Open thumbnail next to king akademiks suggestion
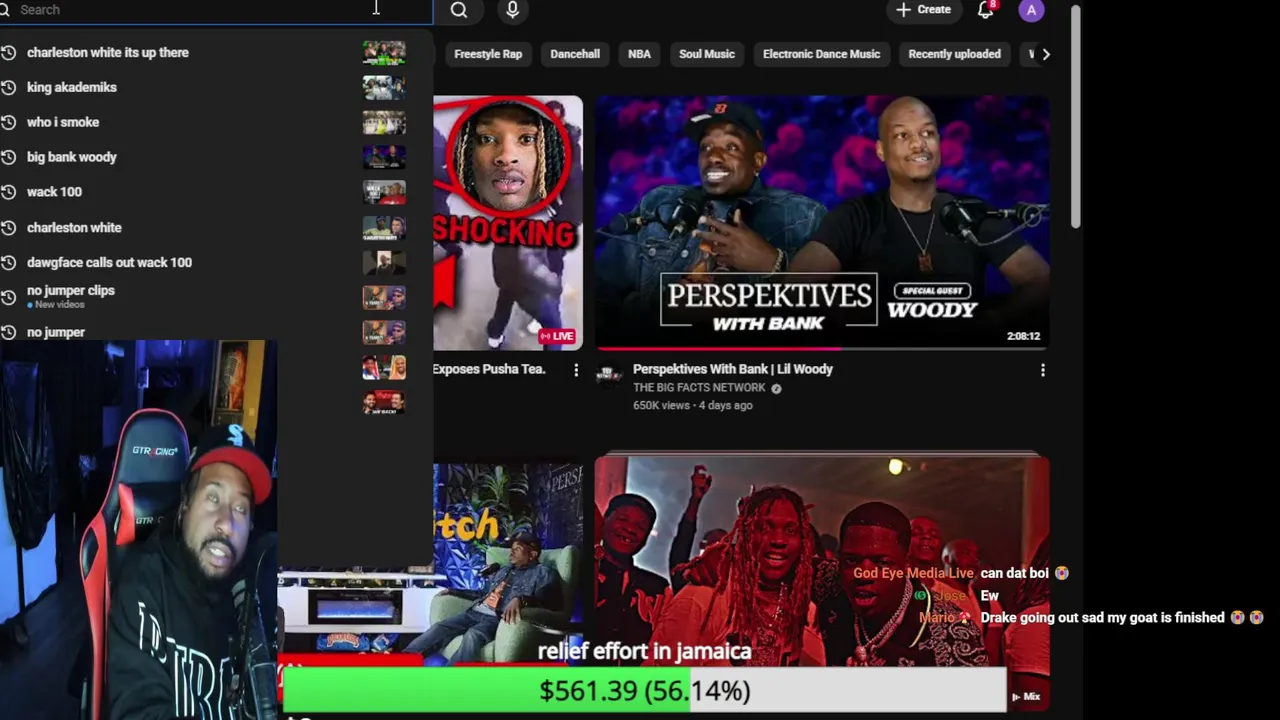 pyautogui.click(x=384, y=87)
